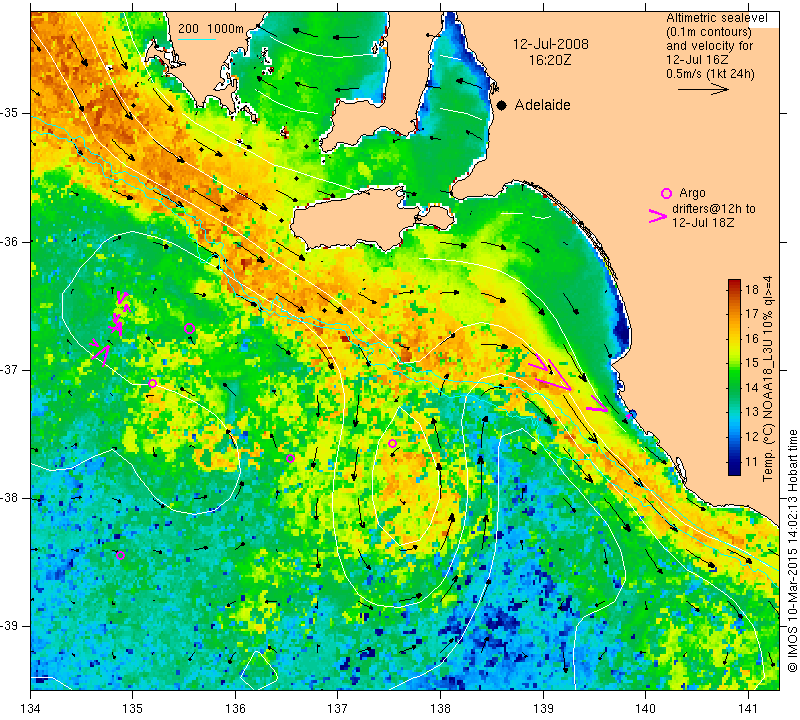Click the '200 1000m' depth contour label
Screen dimensions: 800x720
click(211, 29)
